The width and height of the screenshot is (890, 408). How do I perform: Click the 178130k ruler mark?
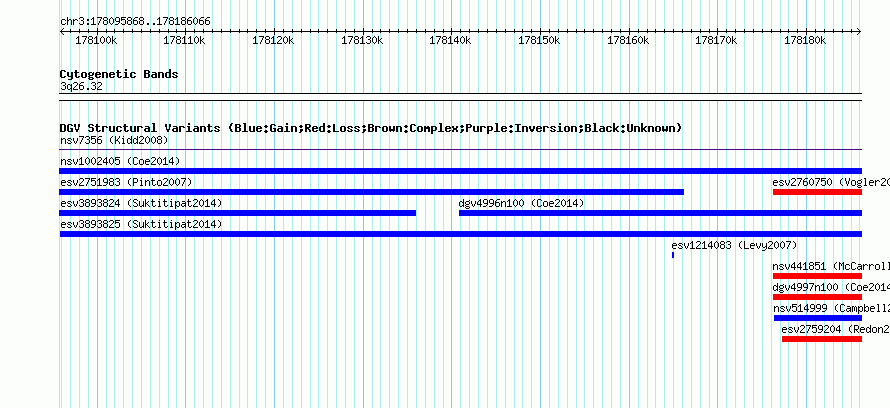(362, 40)
